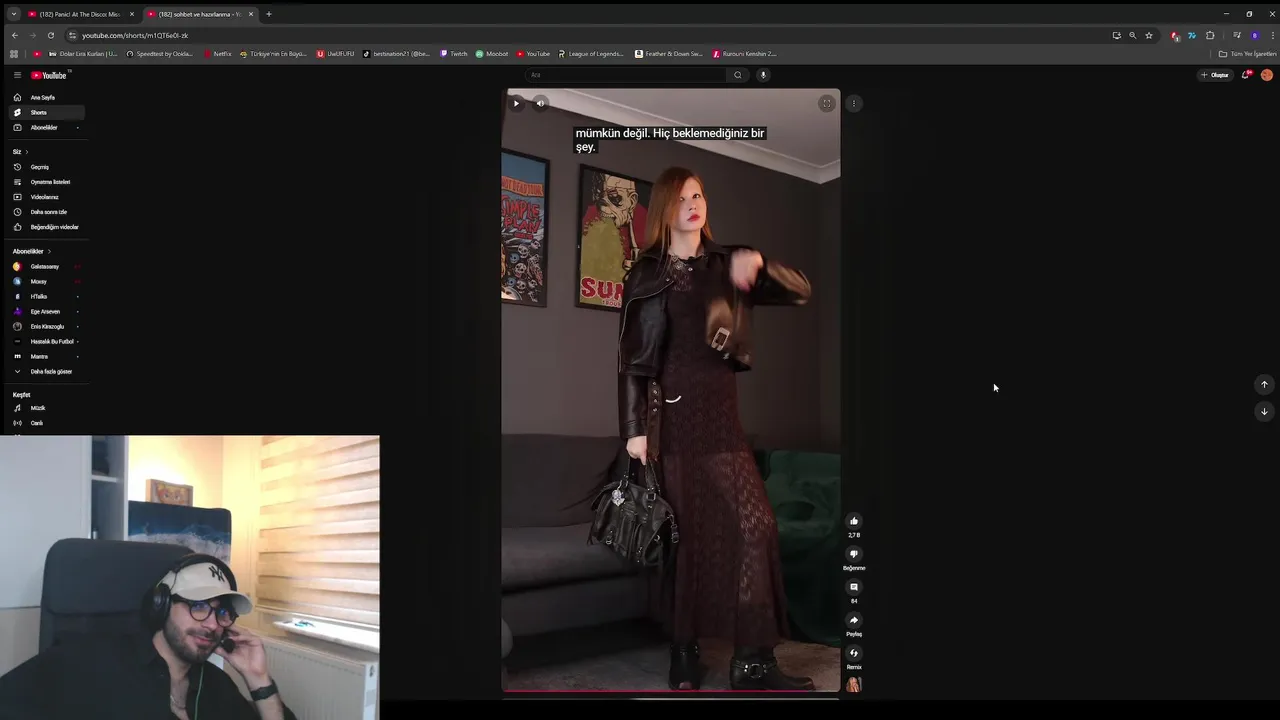1280x720 pixels.
Task: Open Abonelikler in the top sidebar section
Action: click(47, 127)
